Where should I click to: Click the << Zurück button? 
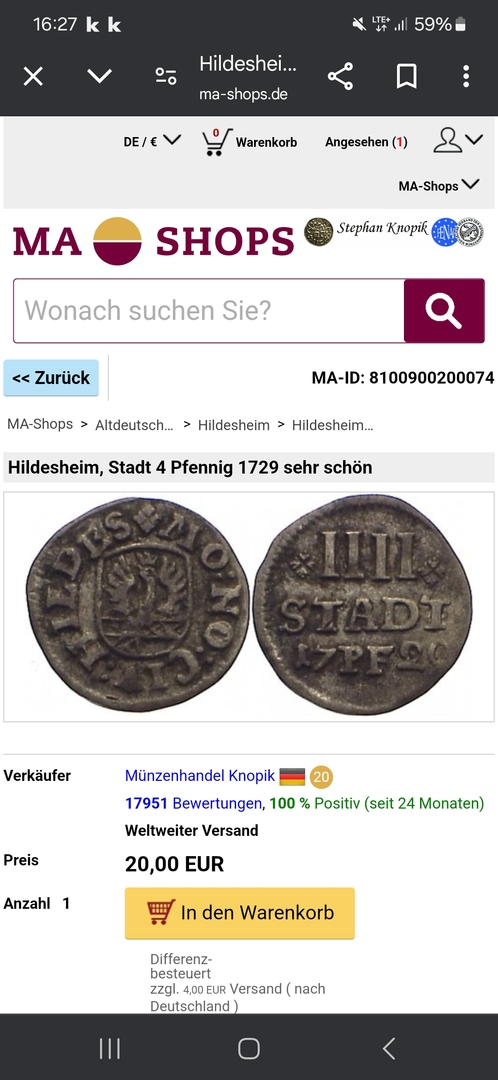[x=51, y=378]
